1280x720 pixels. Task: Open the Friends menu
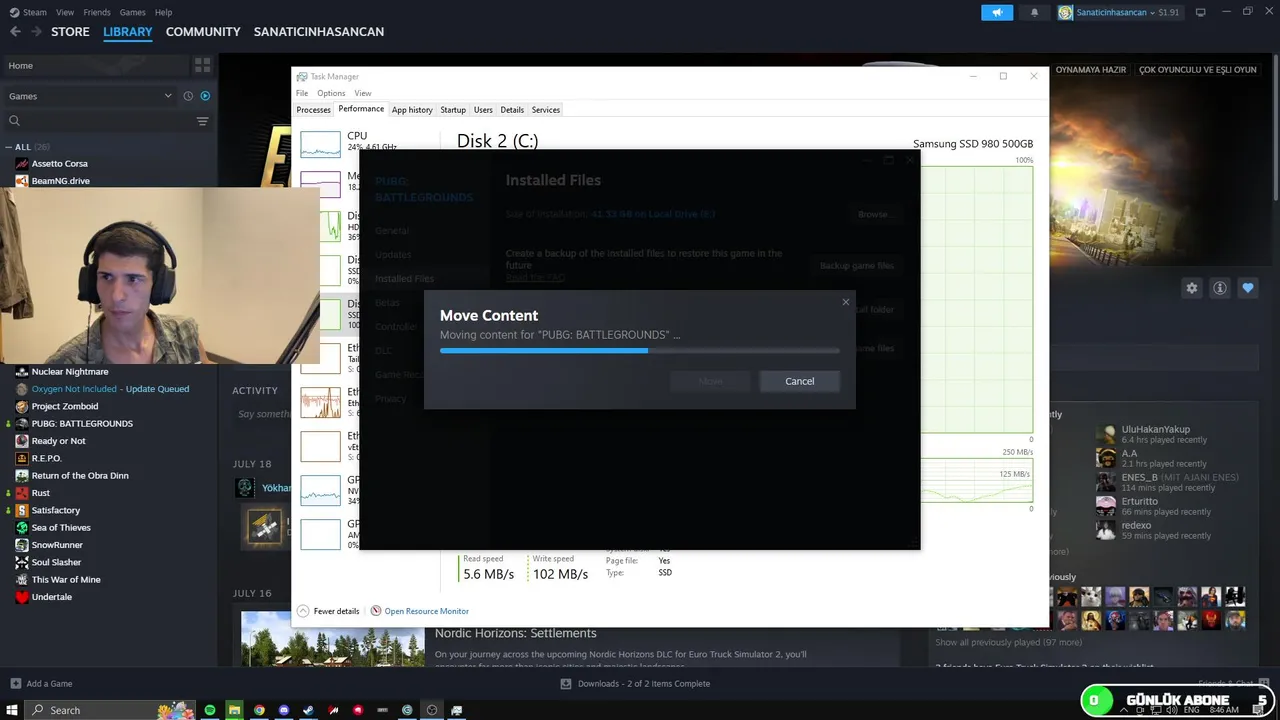pos(97,12)
